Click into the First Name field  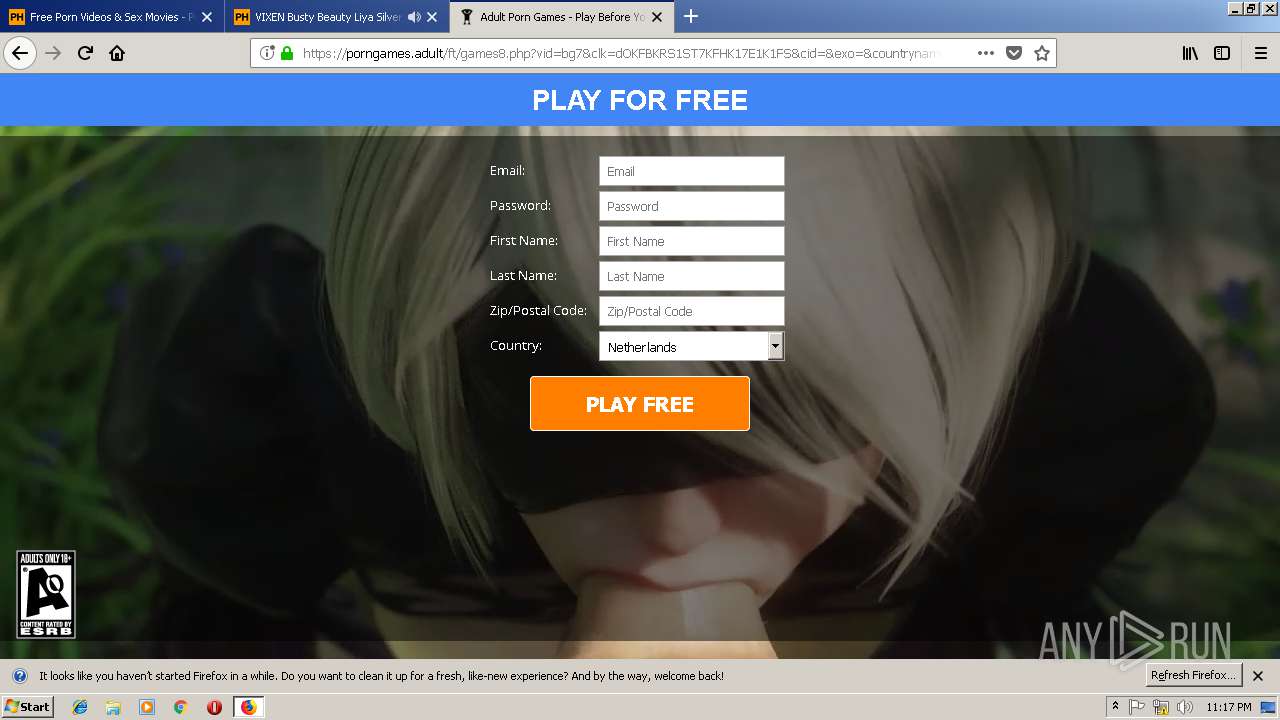point(692,241)
